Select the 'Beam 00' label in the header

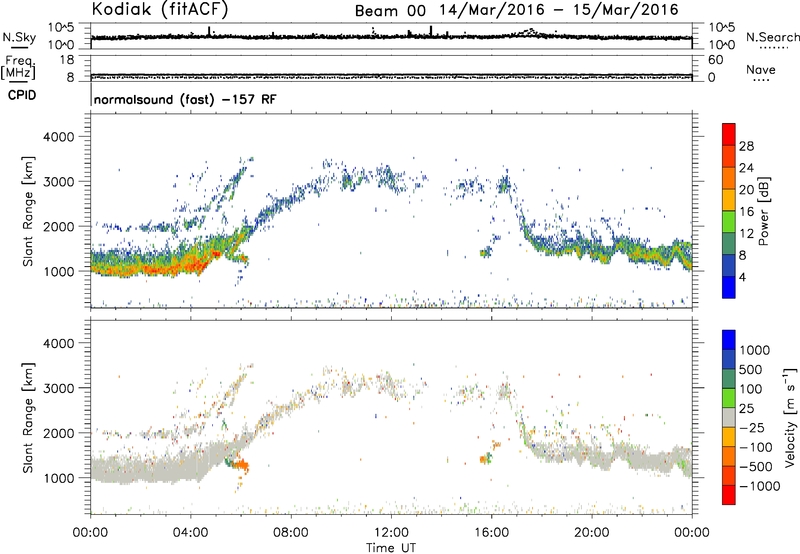[390, 11]
